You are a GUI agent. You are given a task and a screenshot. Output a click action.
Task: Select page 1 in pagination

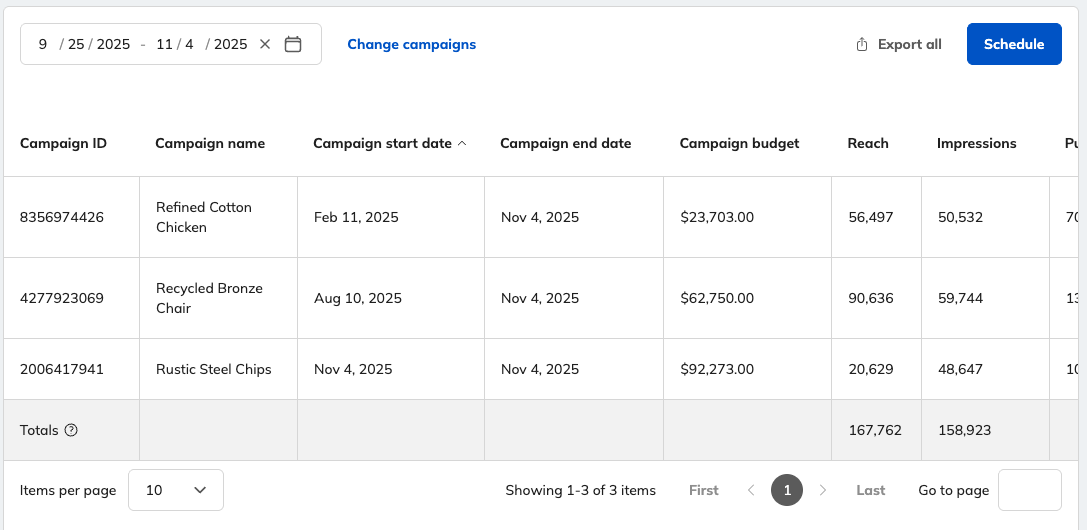click(x=787, y=490)
